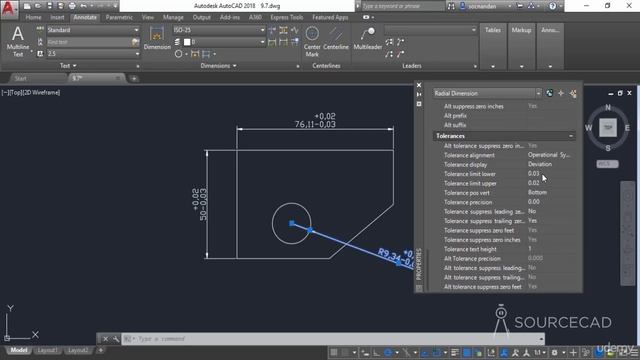Click the dimension layer white color swatch
Viewport: 640px width, 360px height.
pyautogui.click(x=187, y=42)
